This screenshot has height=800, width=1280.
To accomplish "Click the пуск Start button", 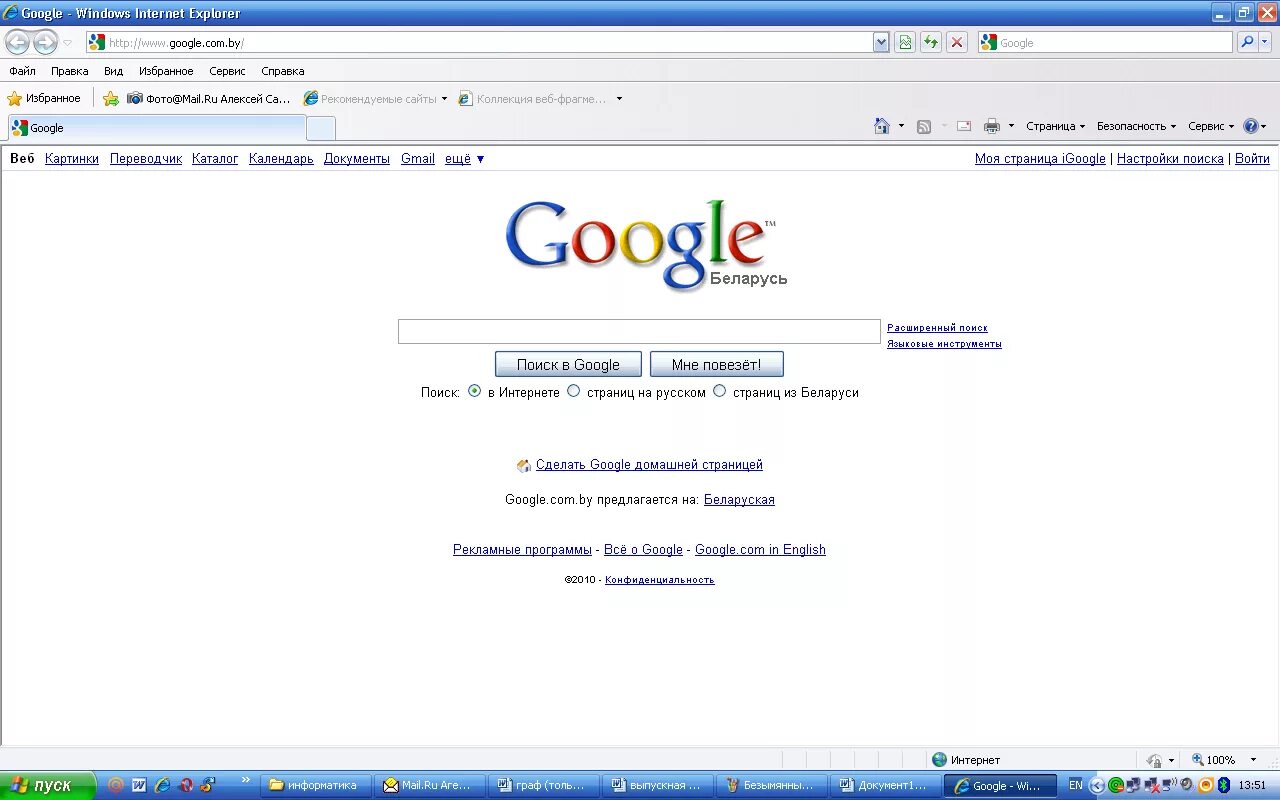I will pyautogui.click(x=47, y=785).
